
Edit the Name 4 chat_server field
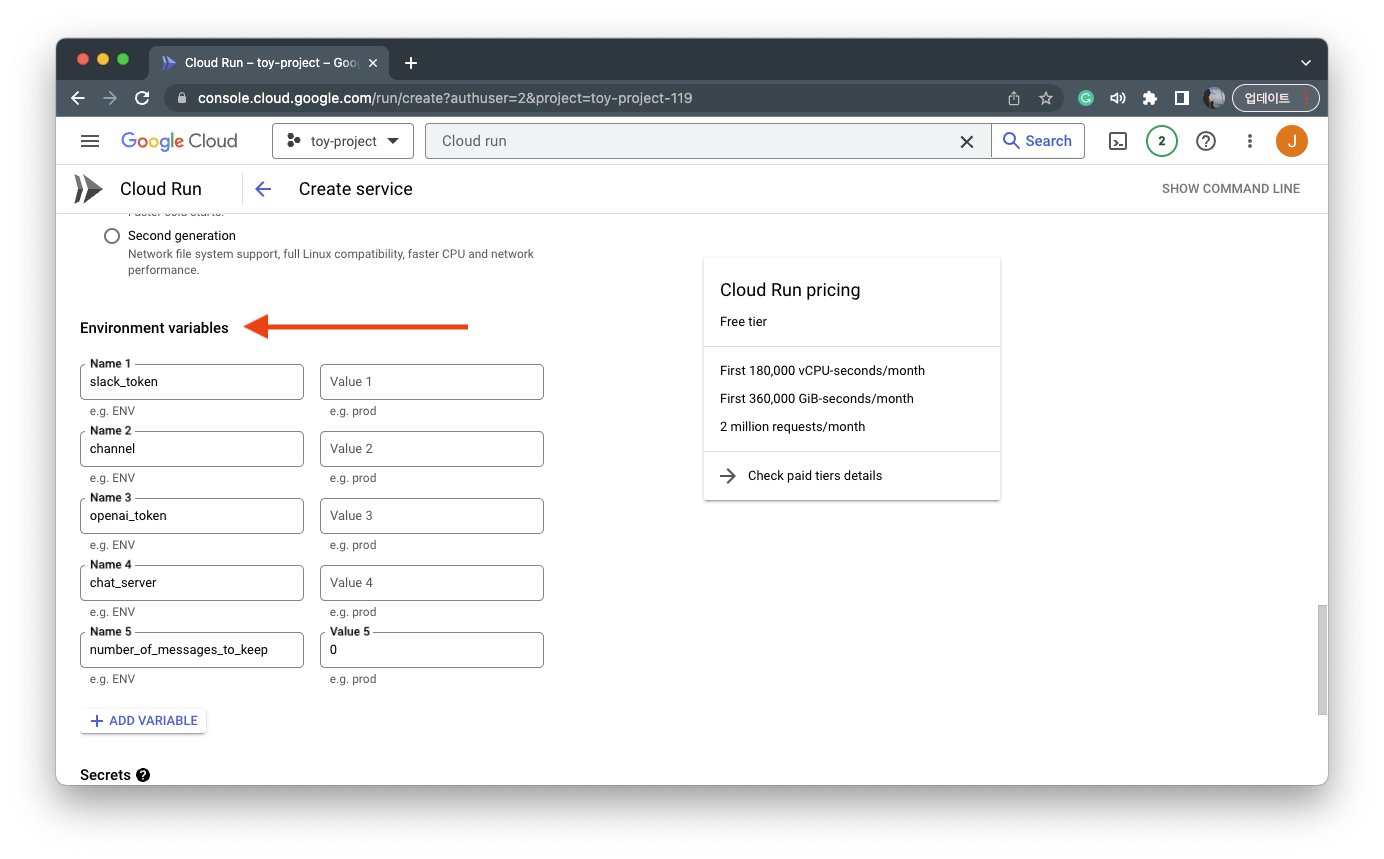192,583
